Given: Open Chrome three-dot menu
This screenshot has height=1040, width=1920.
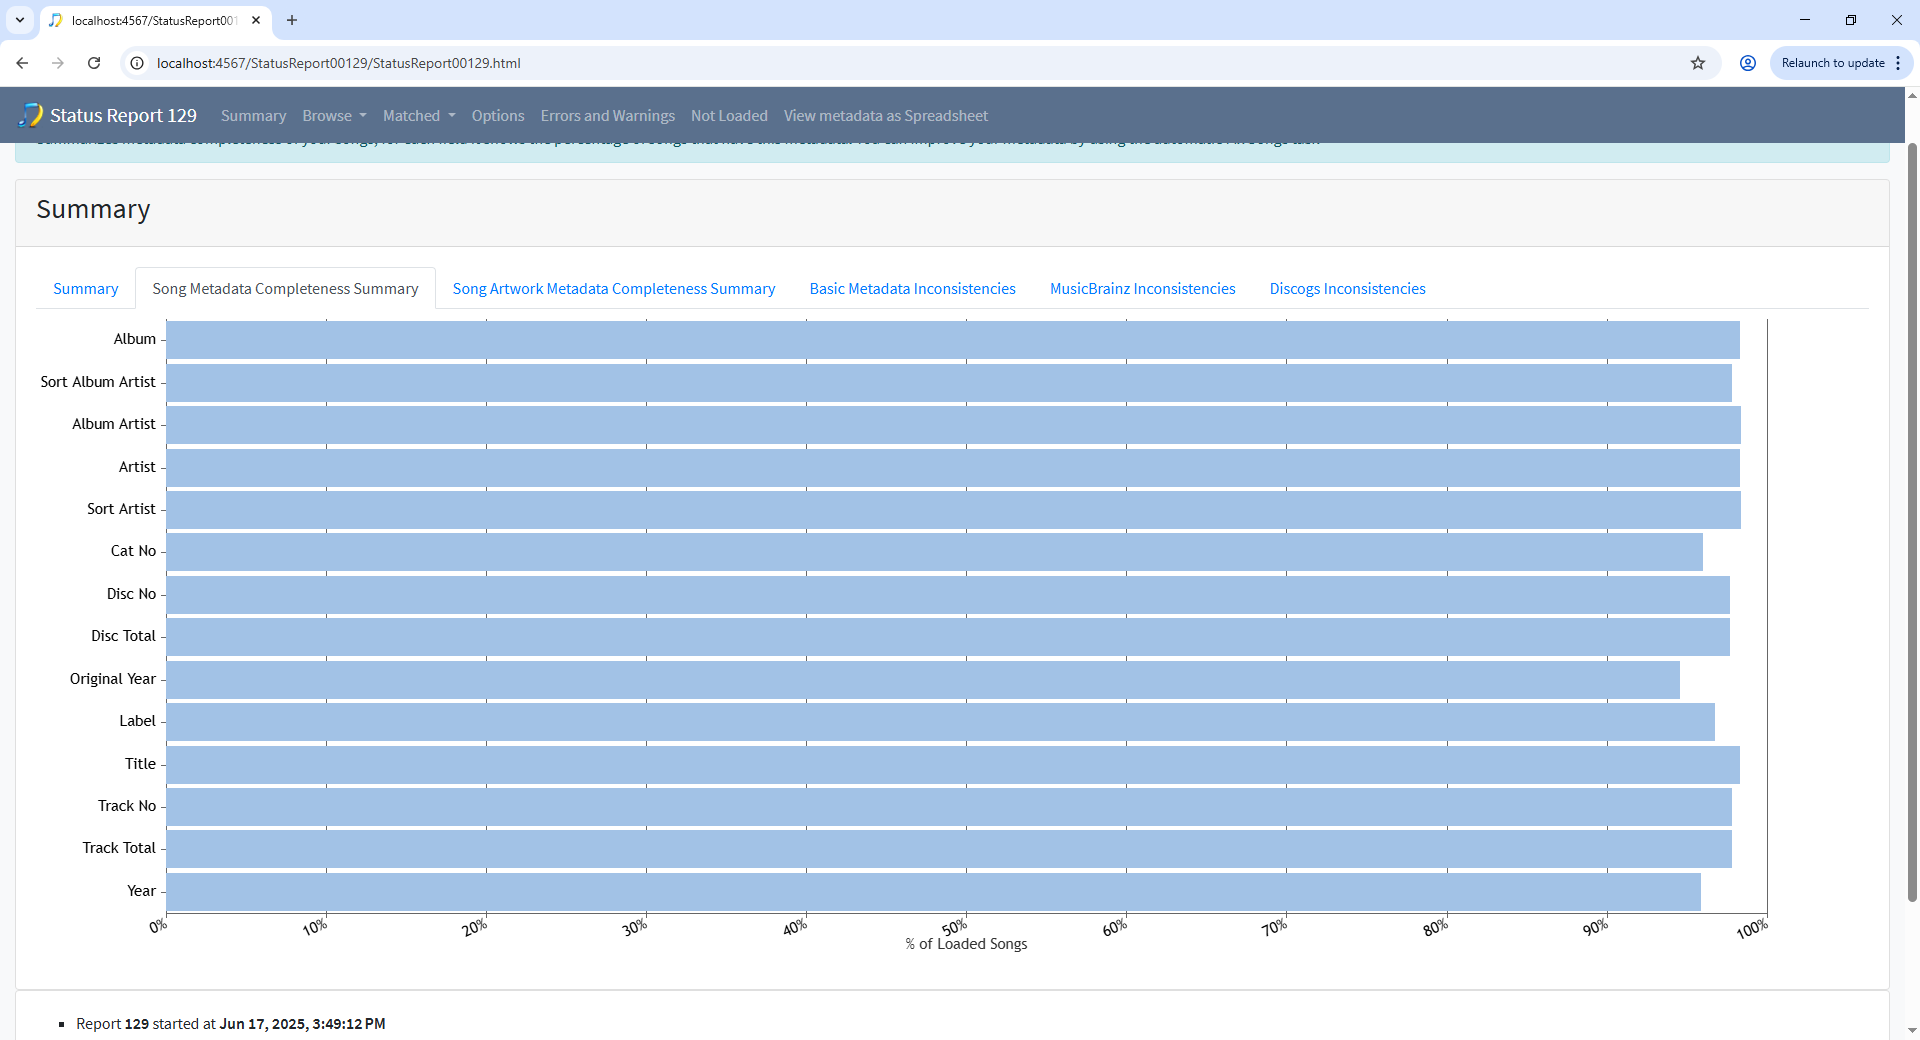Looking at the screenshot, I should click(1898, 63).
